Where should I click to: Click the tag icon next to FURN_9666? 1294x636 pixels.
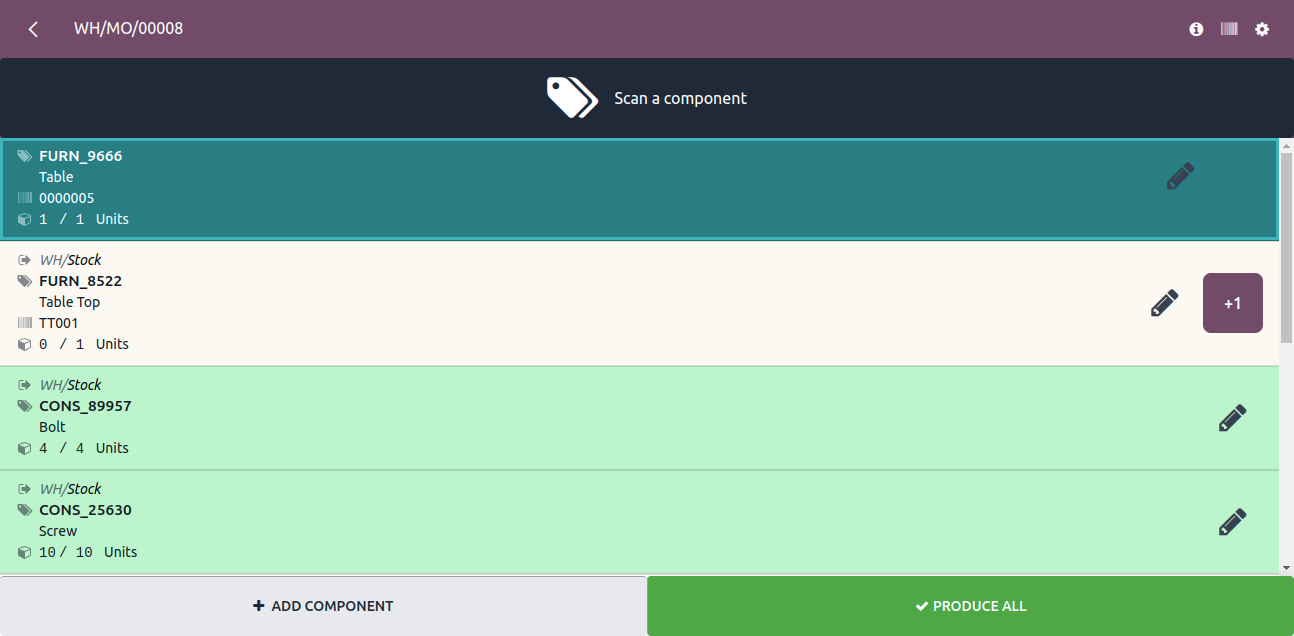(x=25, y=156)
